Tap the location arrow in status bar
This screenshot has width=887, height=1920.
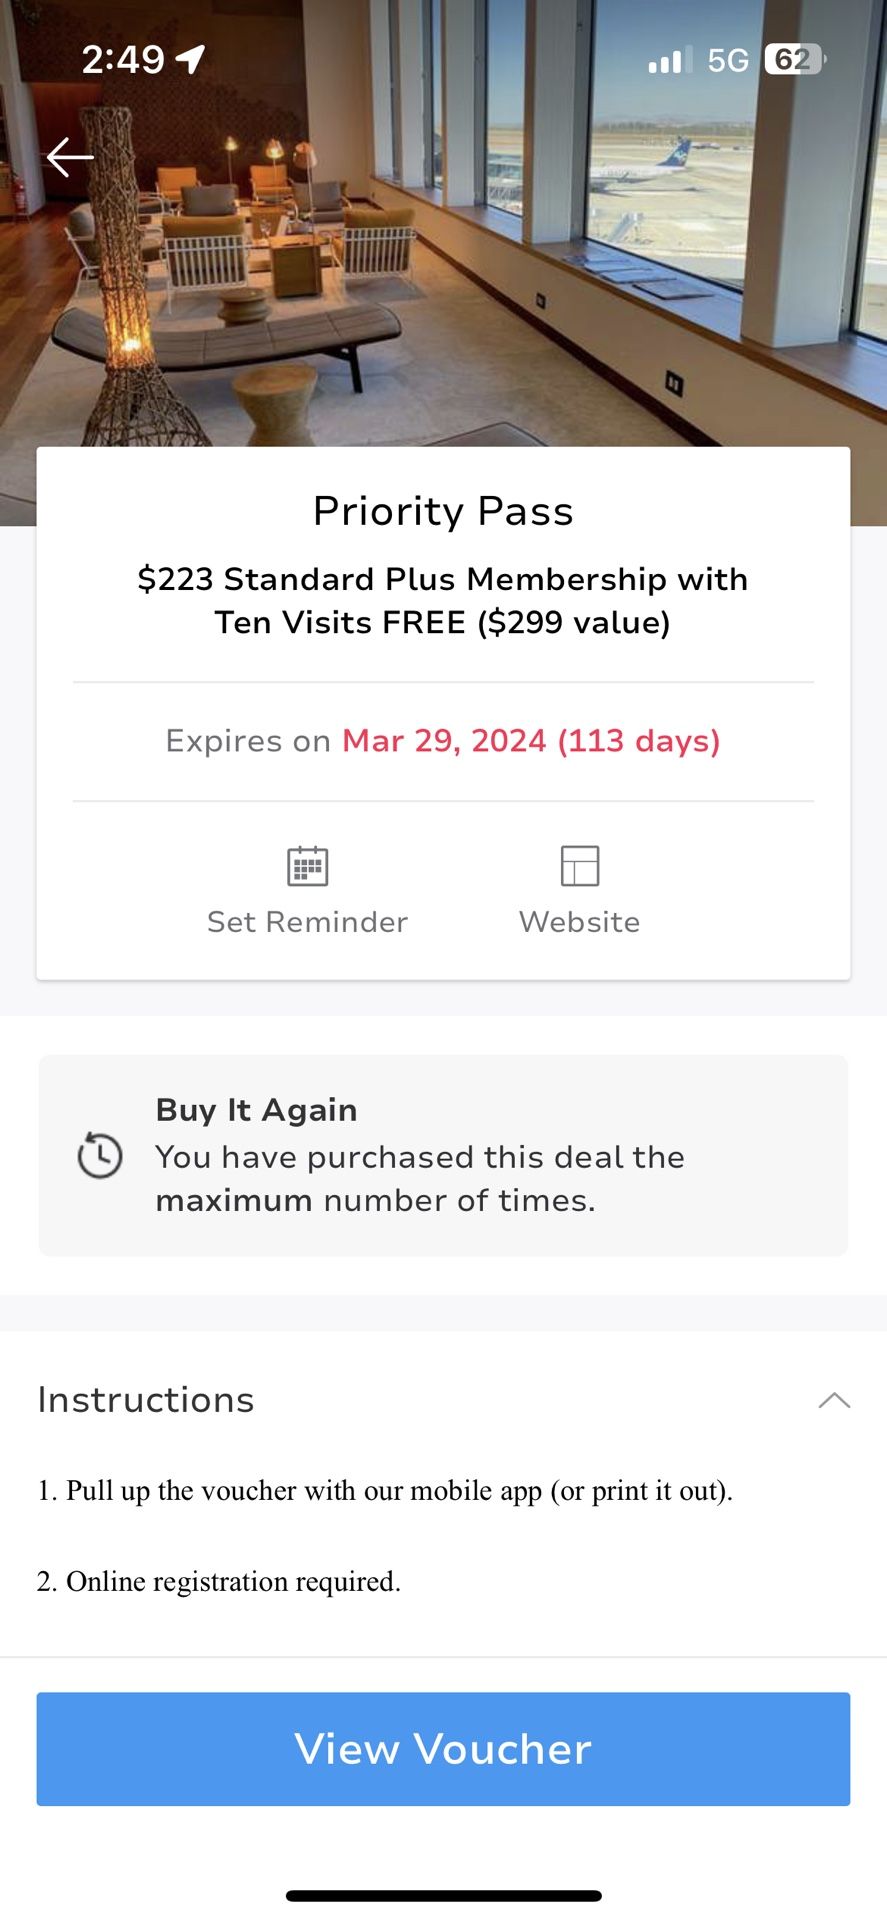pyautogui.click(x=190, y=60)
